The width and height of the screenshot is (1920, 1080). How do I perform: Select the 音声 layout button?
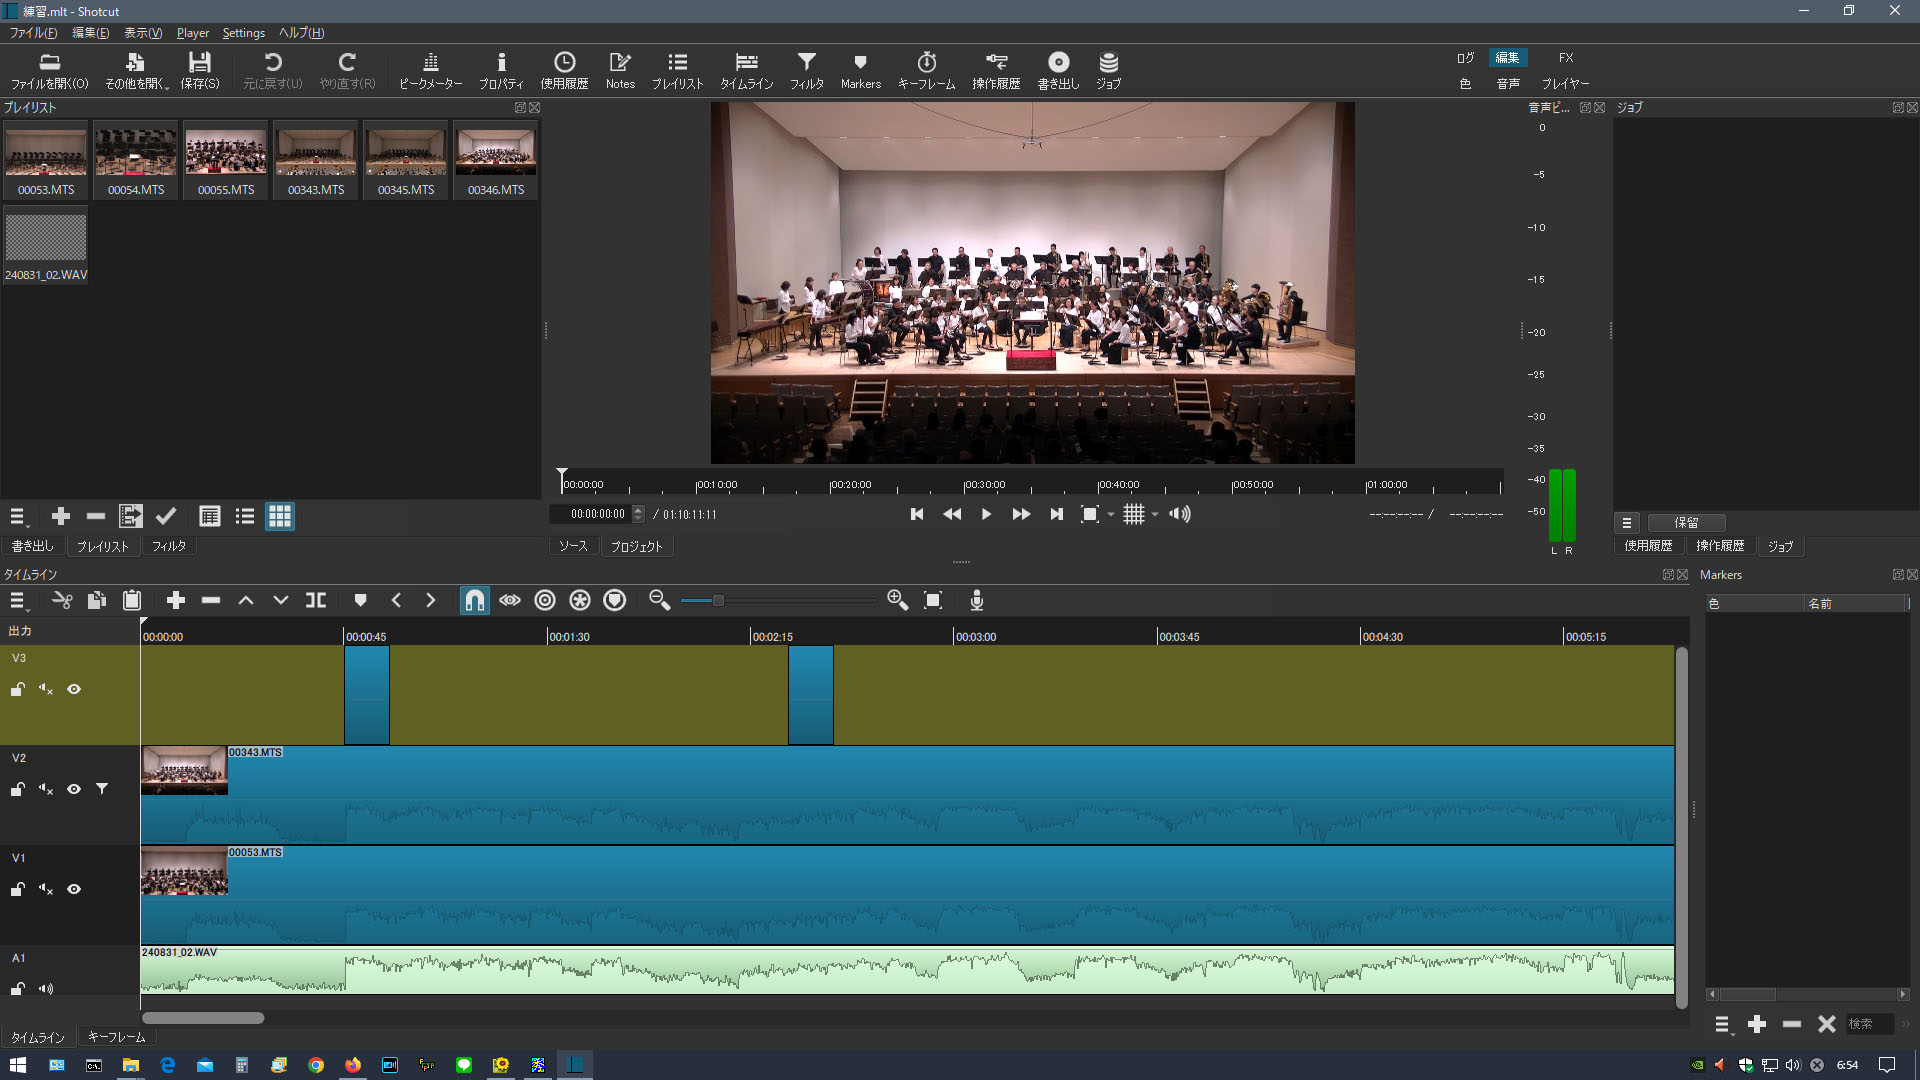[1508, 84]
